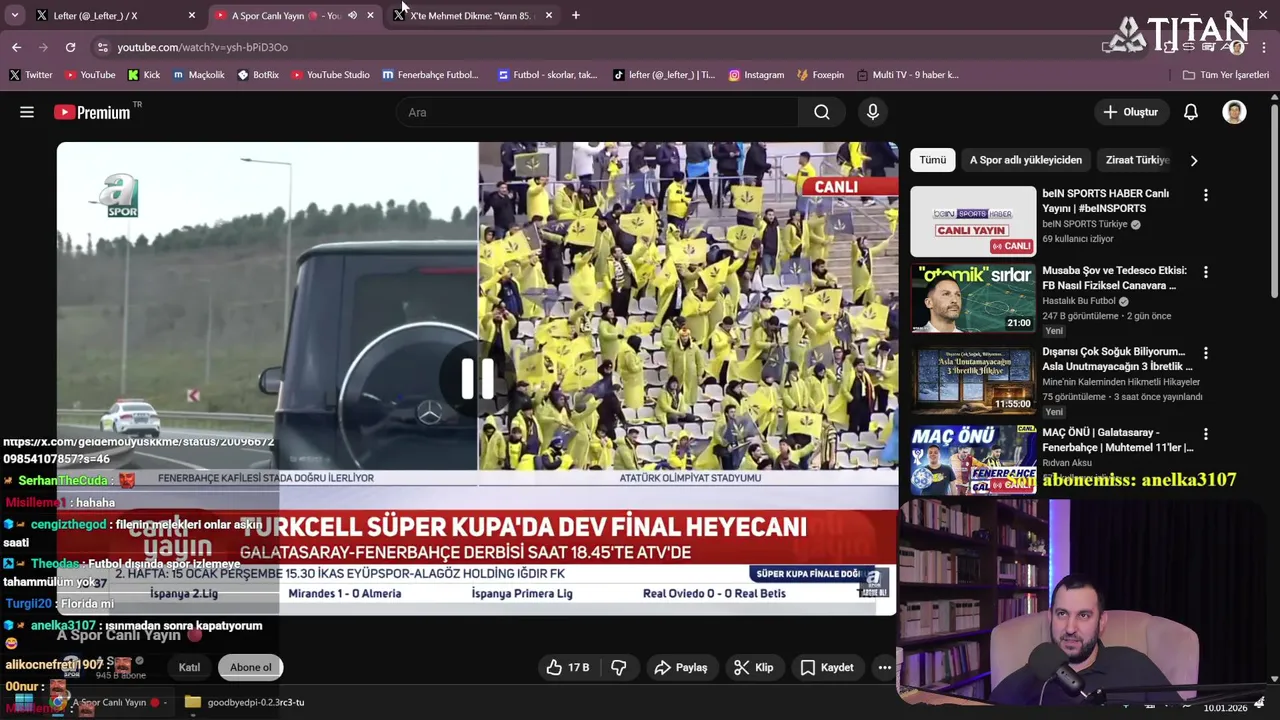Open the YouTube account avatar menu

coord(1234,112)
